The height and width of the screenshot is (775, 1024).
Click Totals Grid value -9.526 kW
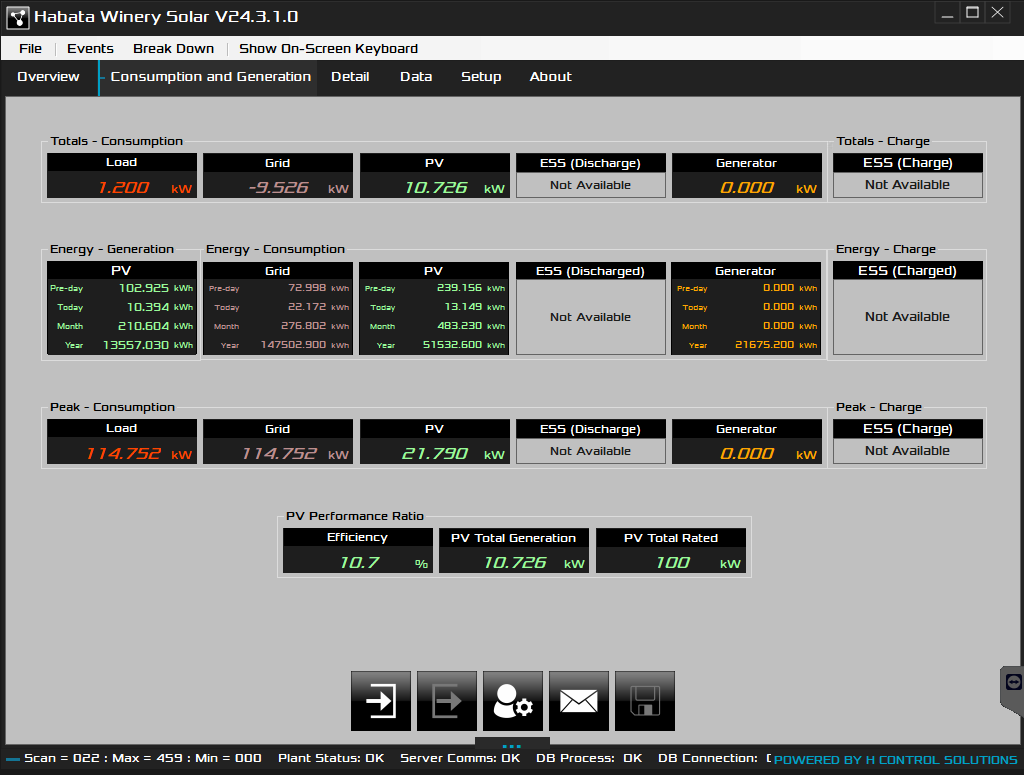278,185
